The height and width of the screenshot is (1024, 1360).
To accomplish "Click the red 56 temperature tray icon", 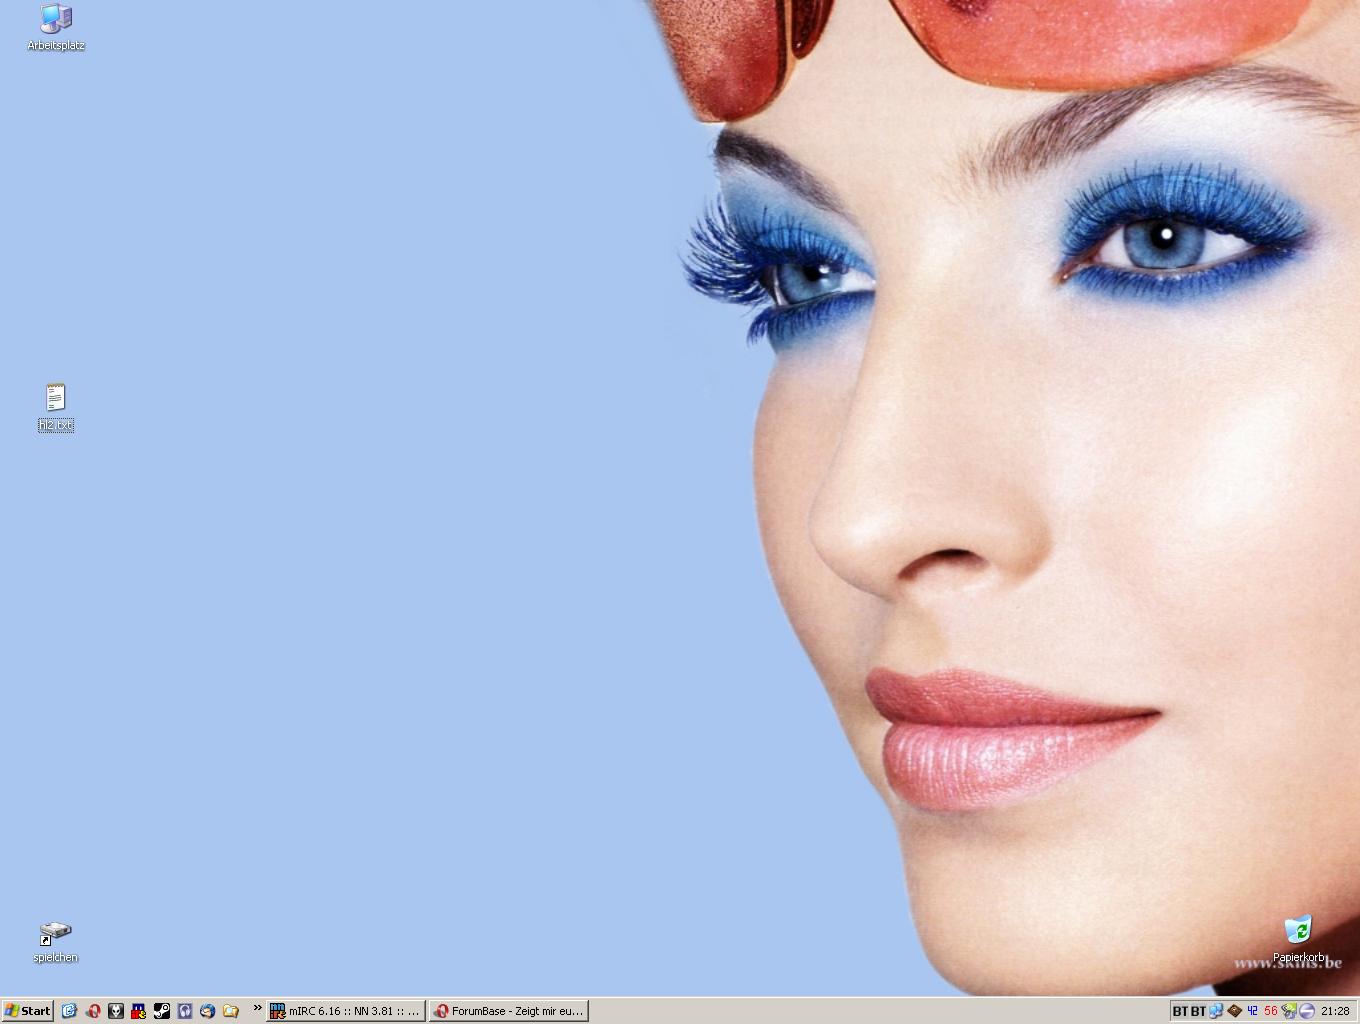I will [x=1270, y=1011].
